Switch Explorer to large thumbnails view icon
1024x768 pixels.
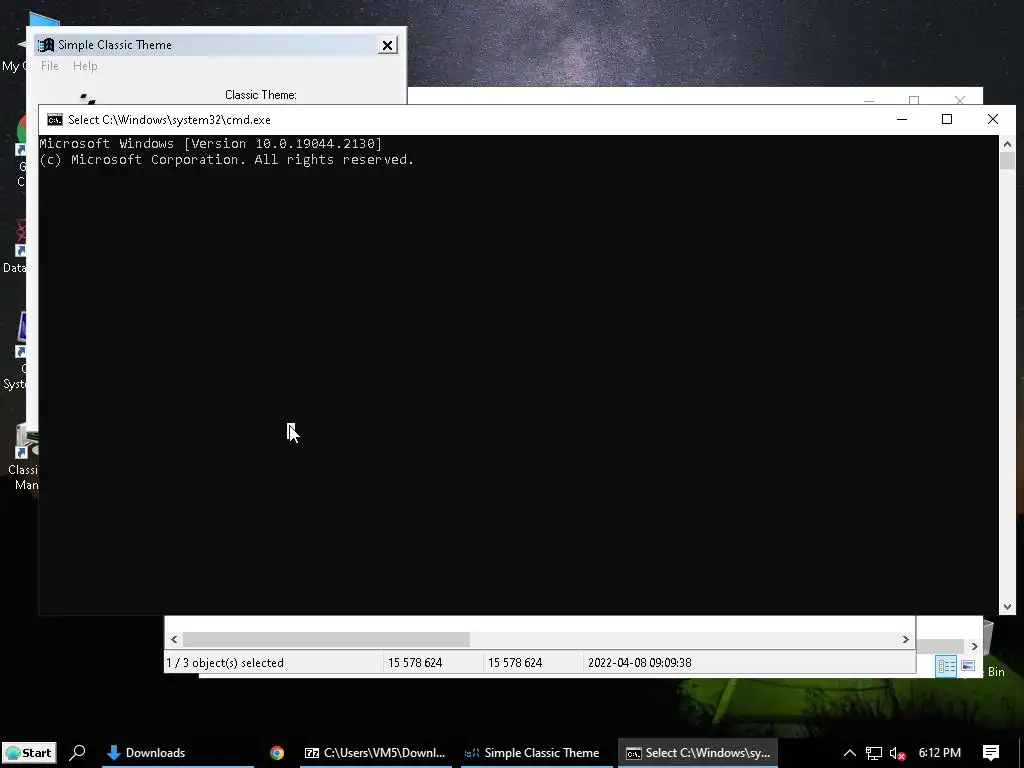click(968, 666)
